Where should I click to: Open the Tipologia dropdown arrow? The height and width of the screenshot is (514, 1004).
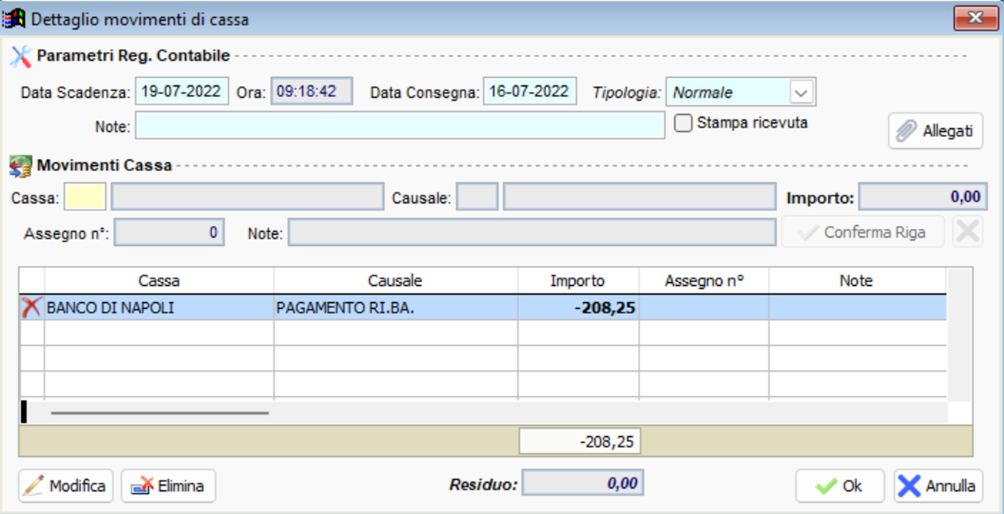point(802,92)
